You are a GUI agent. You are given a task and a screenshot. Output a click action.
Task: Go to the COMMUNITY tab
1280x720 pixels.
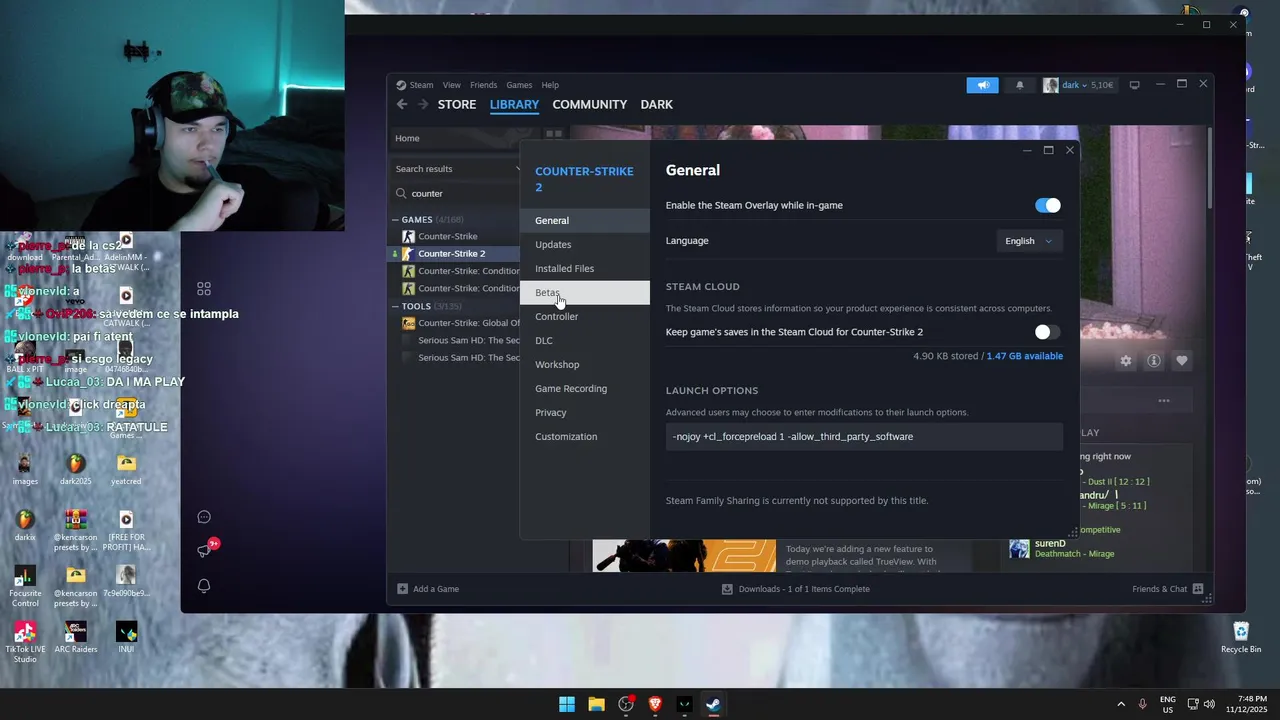point(590,104)
